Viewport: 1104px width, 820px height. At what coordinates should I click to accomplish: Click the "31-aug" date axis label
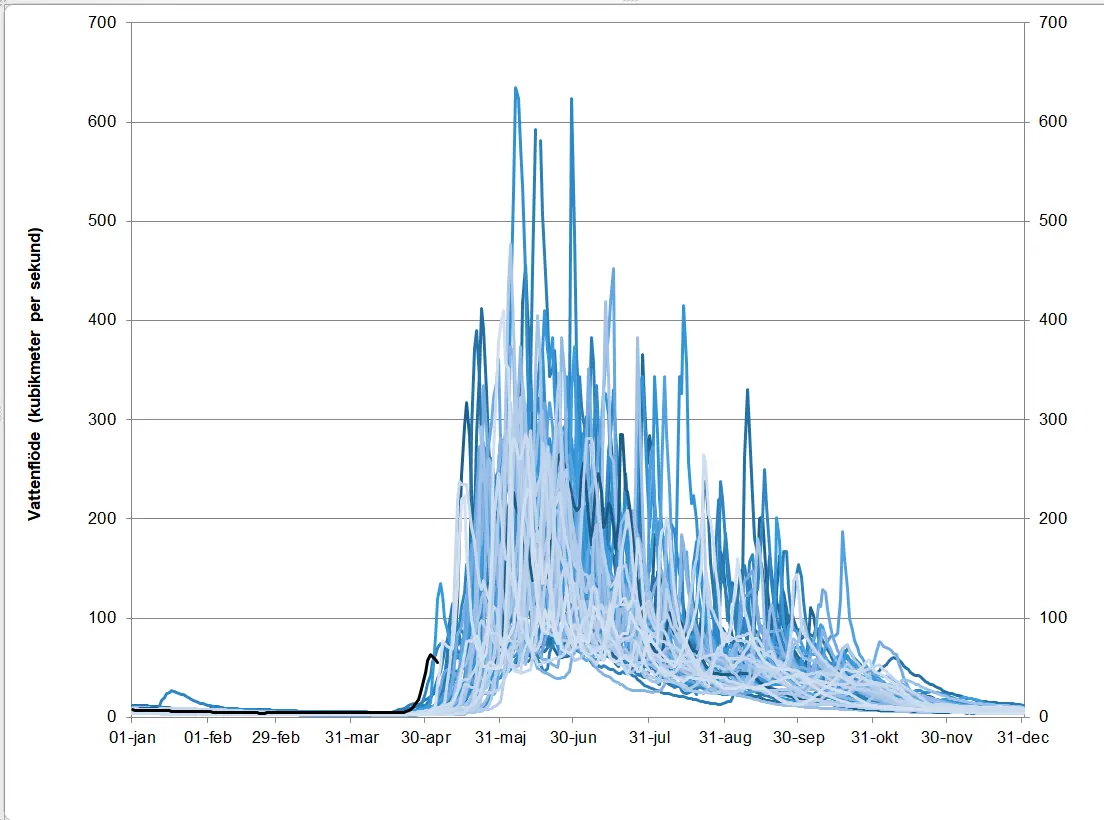[x=723, y=738]
